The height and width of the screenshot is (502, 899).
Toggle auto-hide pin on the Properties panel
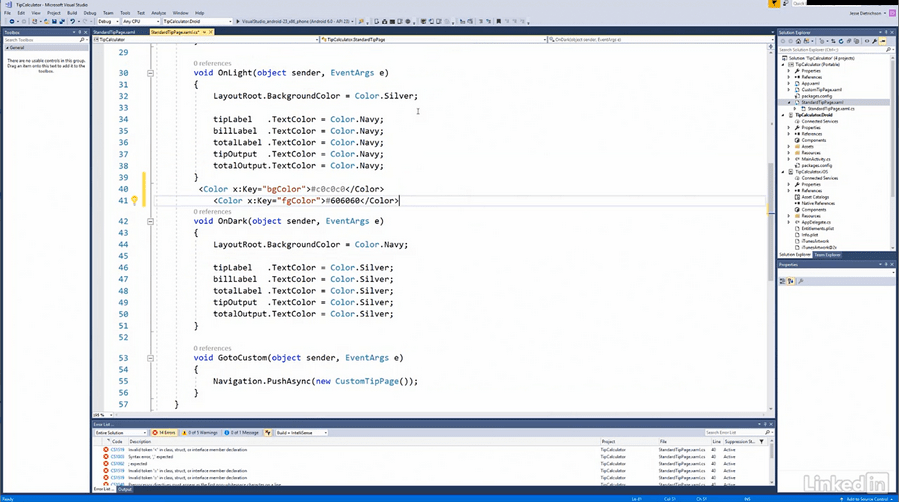click(886, 264)
